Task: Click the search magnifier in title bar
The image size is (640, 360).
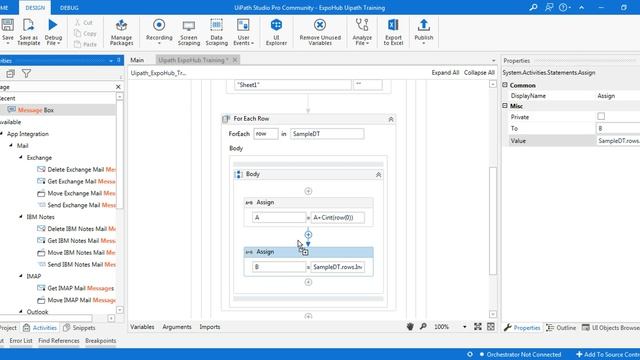Action: [x=533, y=7]
